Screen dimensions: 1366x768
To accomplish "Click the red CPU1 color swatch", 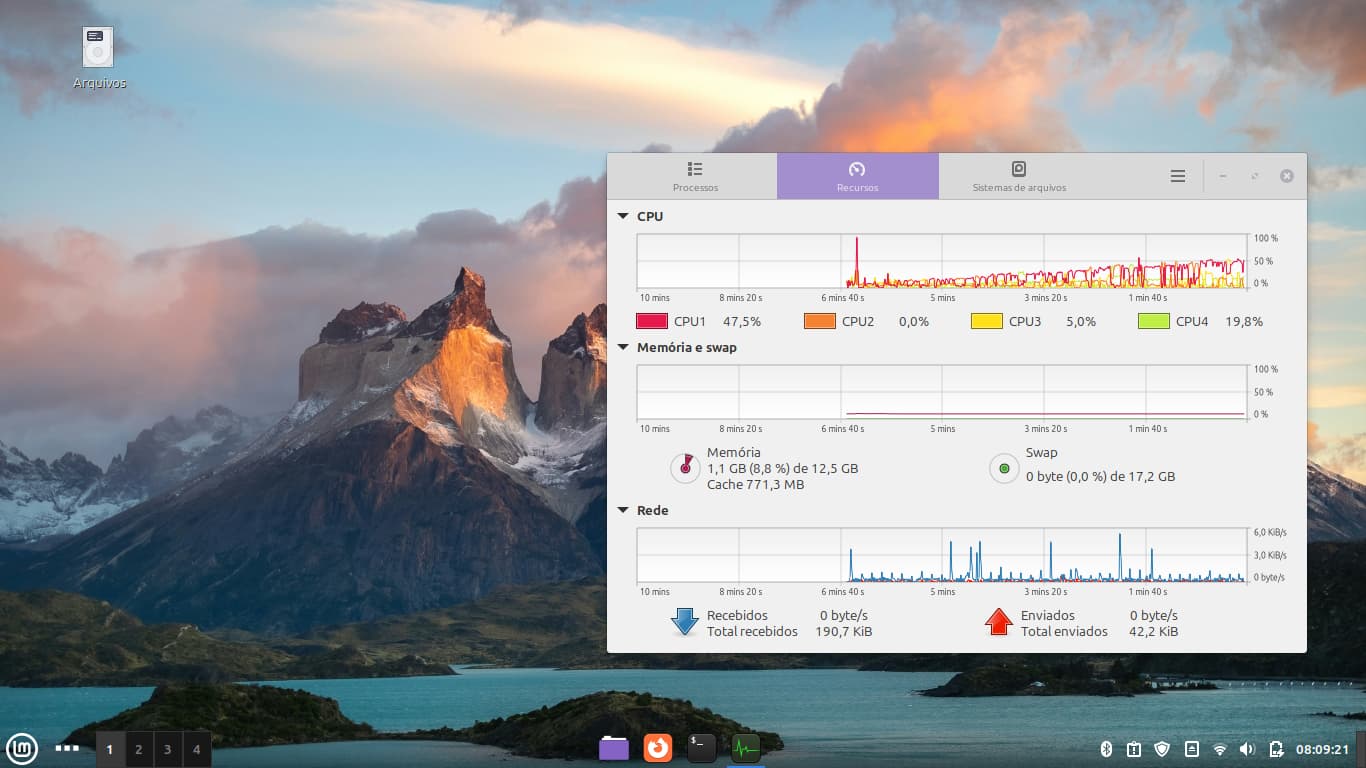I will tap(651, 322).
